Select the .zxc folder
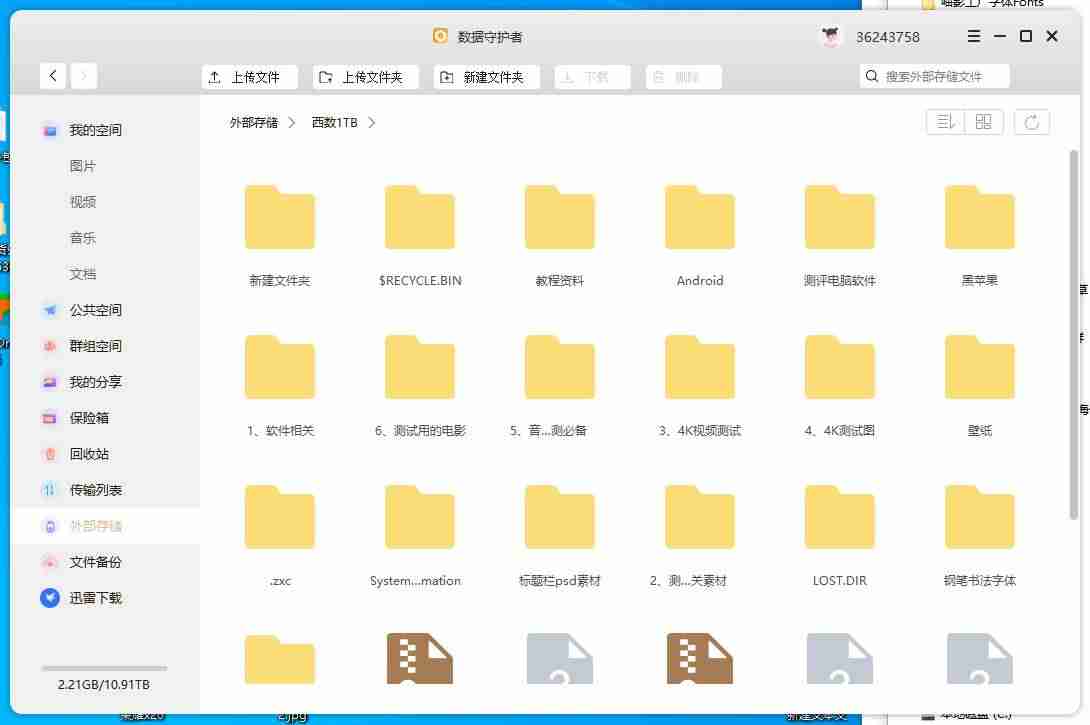 click(279, 517)
